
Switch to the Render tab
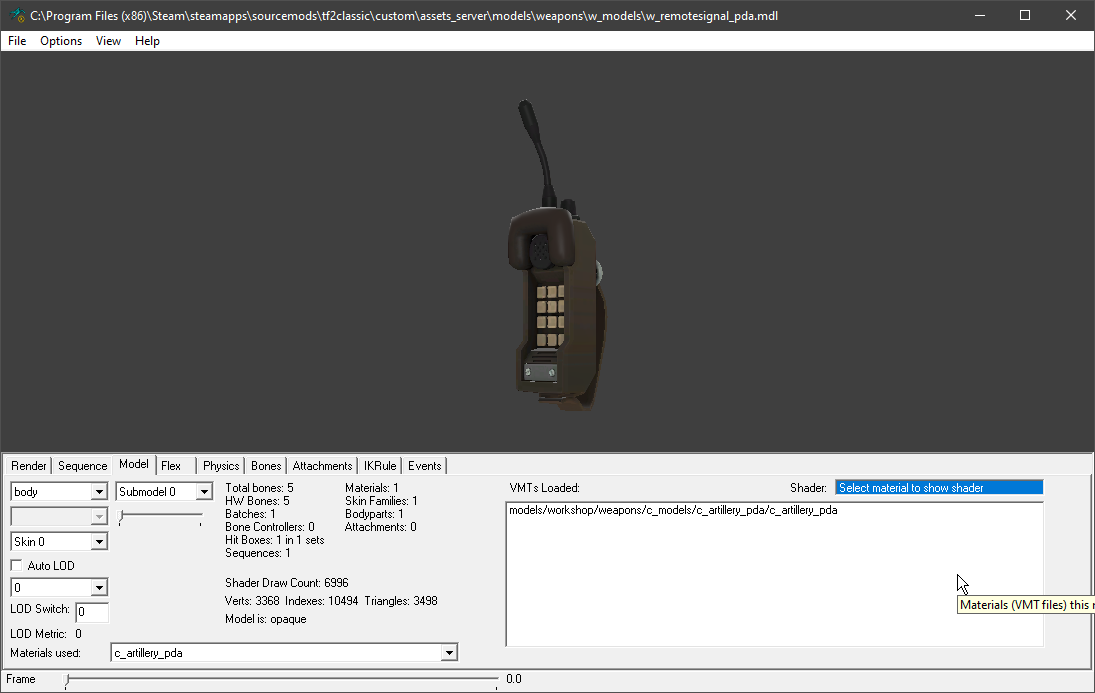(29, 466)
